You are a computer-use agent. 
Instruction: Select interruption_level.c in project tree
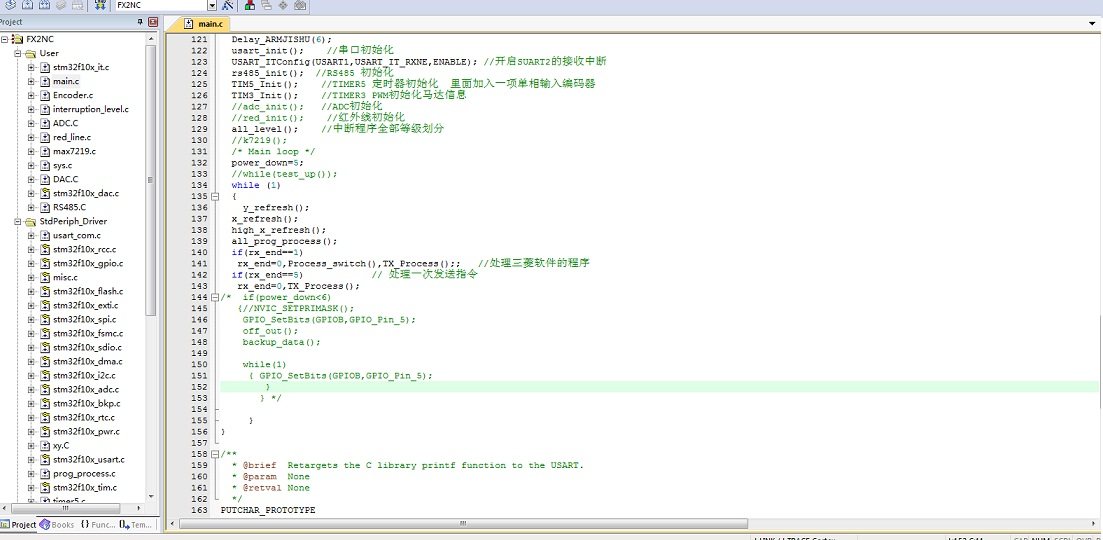[x=91, y=109]
